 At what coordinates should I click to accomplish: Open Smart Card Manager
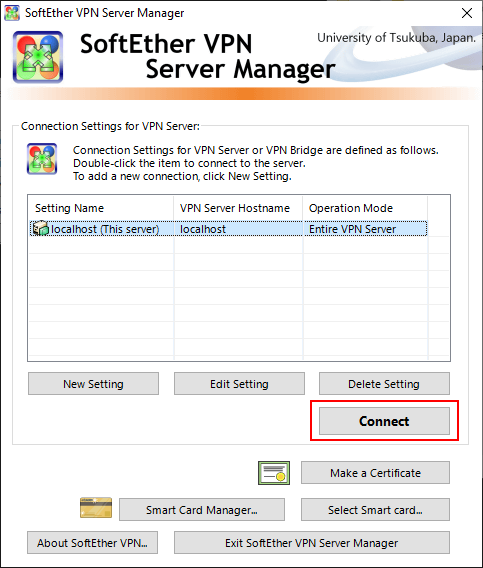pos(202,510)
